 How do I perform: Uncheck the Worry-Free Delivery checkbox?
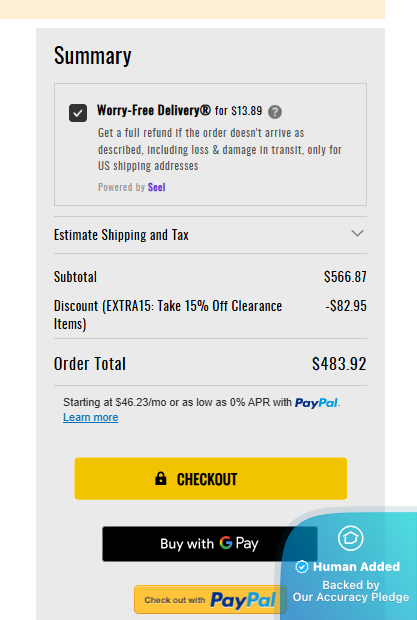tap(78, 113)
